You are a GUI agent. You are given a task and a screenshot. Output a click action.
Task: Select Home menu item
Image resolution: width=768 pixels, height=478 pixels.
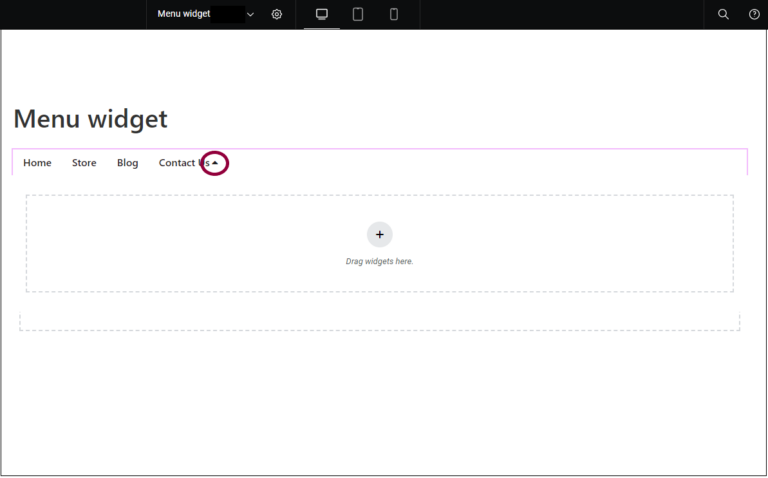coord(37,163)
